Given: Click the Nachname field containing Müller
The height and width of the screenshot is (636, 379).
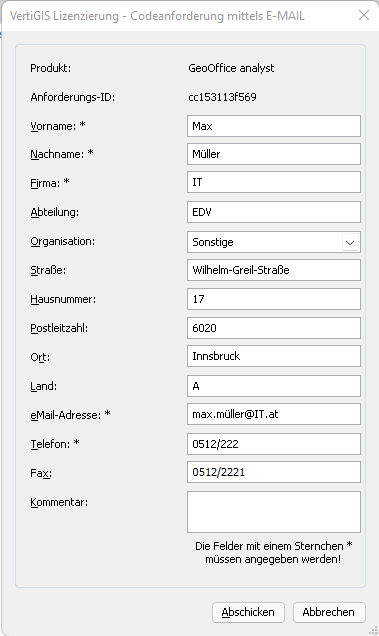Looking at the screenshot, I should 274,154.
